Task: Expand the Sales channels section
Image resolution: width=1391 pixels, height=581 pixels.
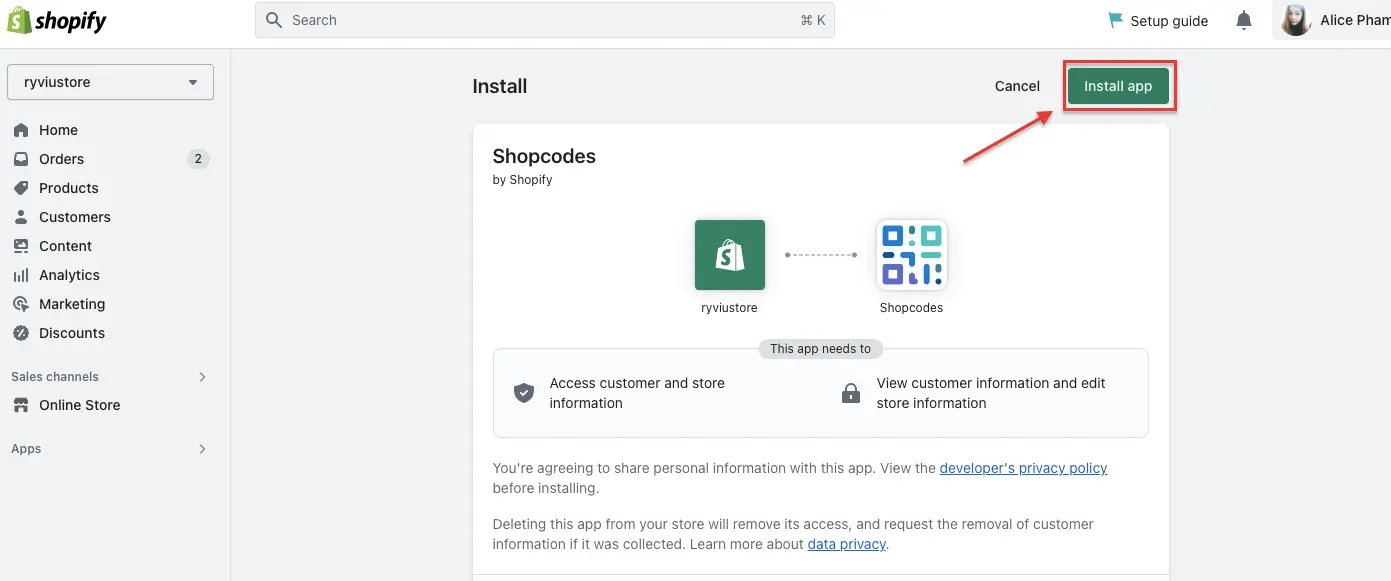Action: tap(201, 377)
